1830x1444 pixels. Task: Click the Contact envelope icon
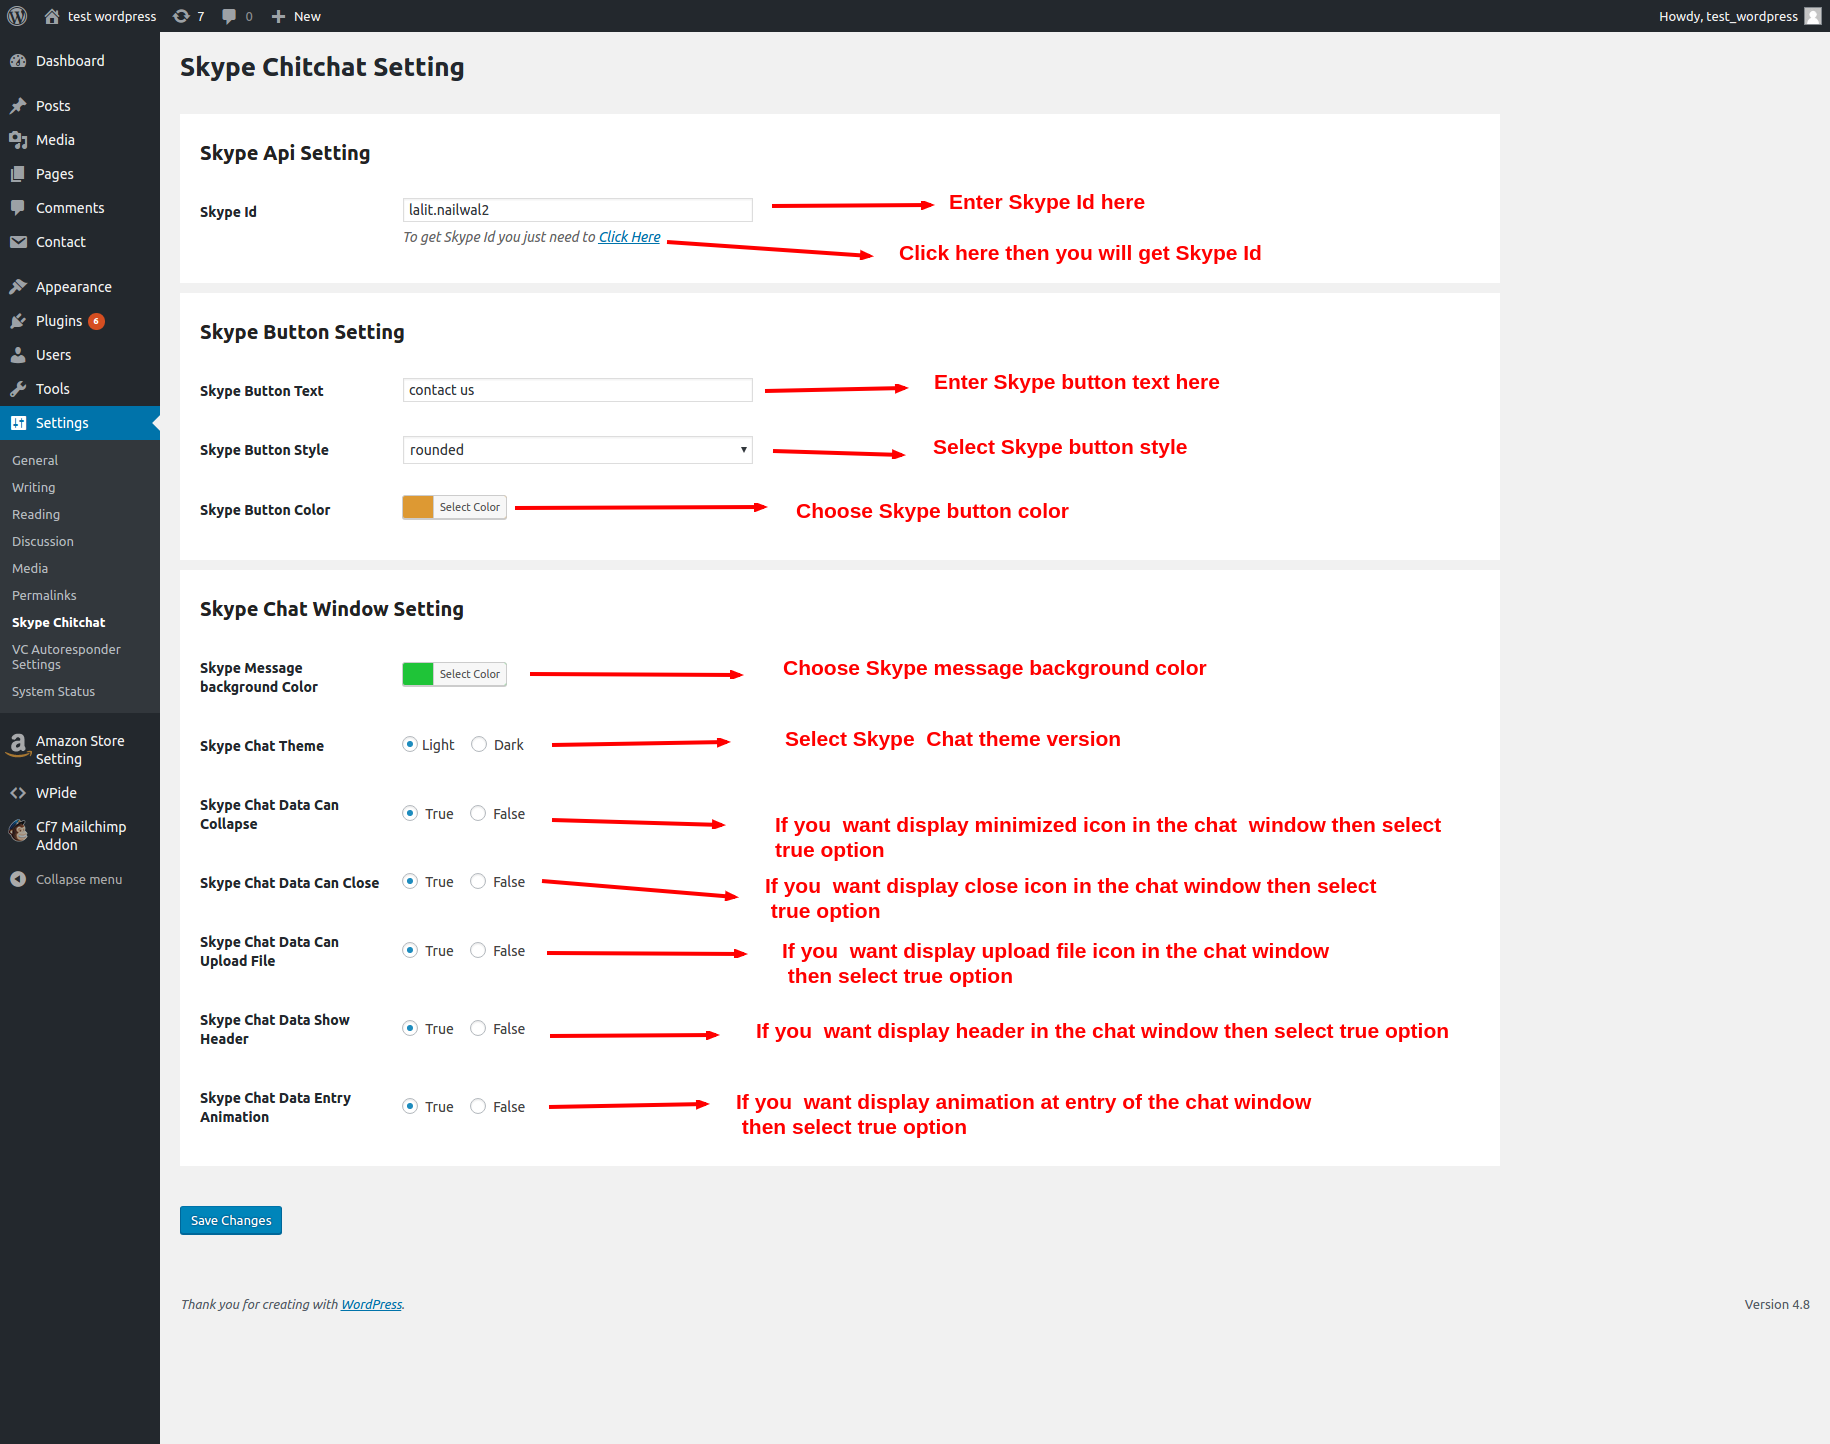[18, 242]
